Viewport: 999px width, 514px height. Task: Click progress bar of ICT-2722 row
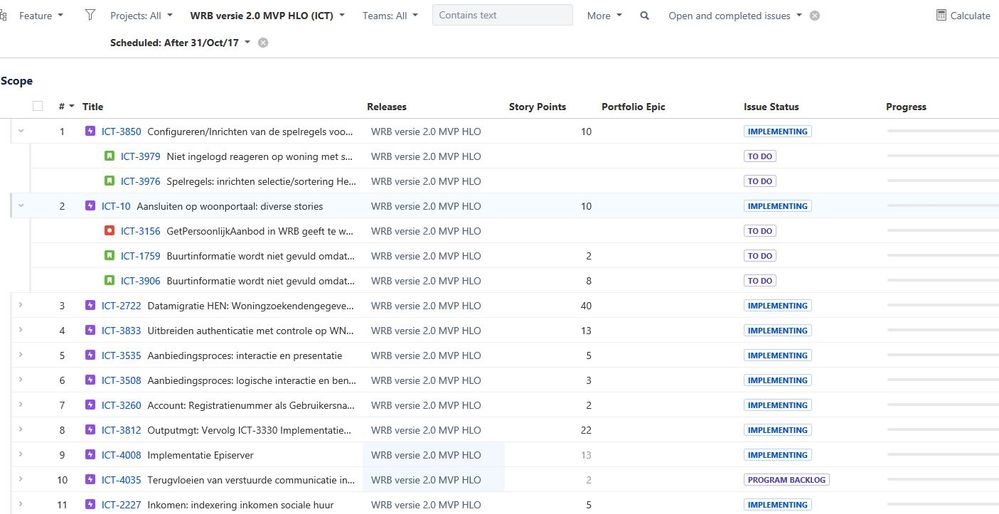click(943, 305)
